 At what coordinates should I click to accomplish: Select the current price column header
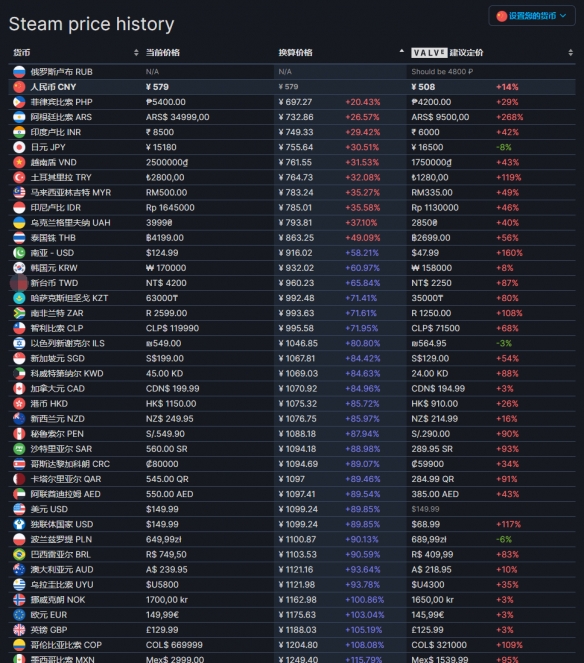coord(163,52)
